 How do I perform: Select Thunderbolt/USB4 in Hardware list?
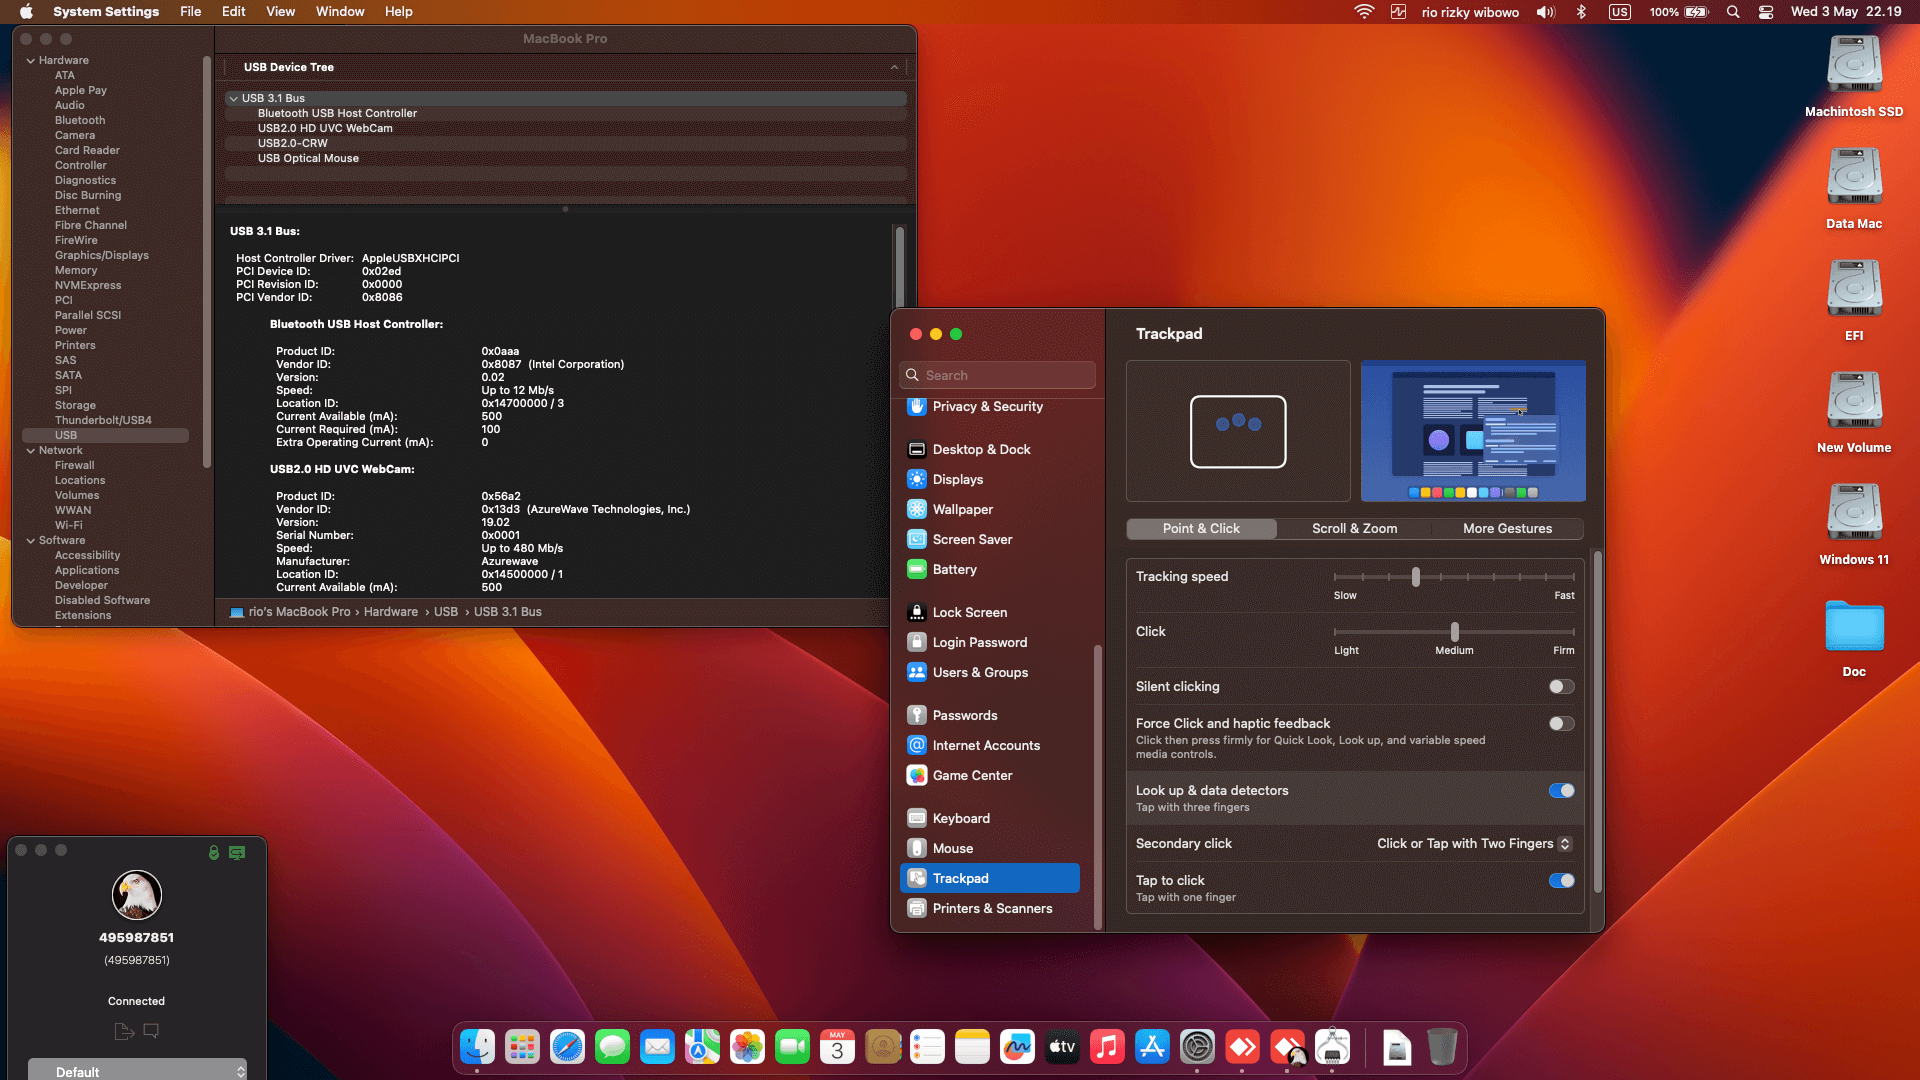tap(103, 421)
